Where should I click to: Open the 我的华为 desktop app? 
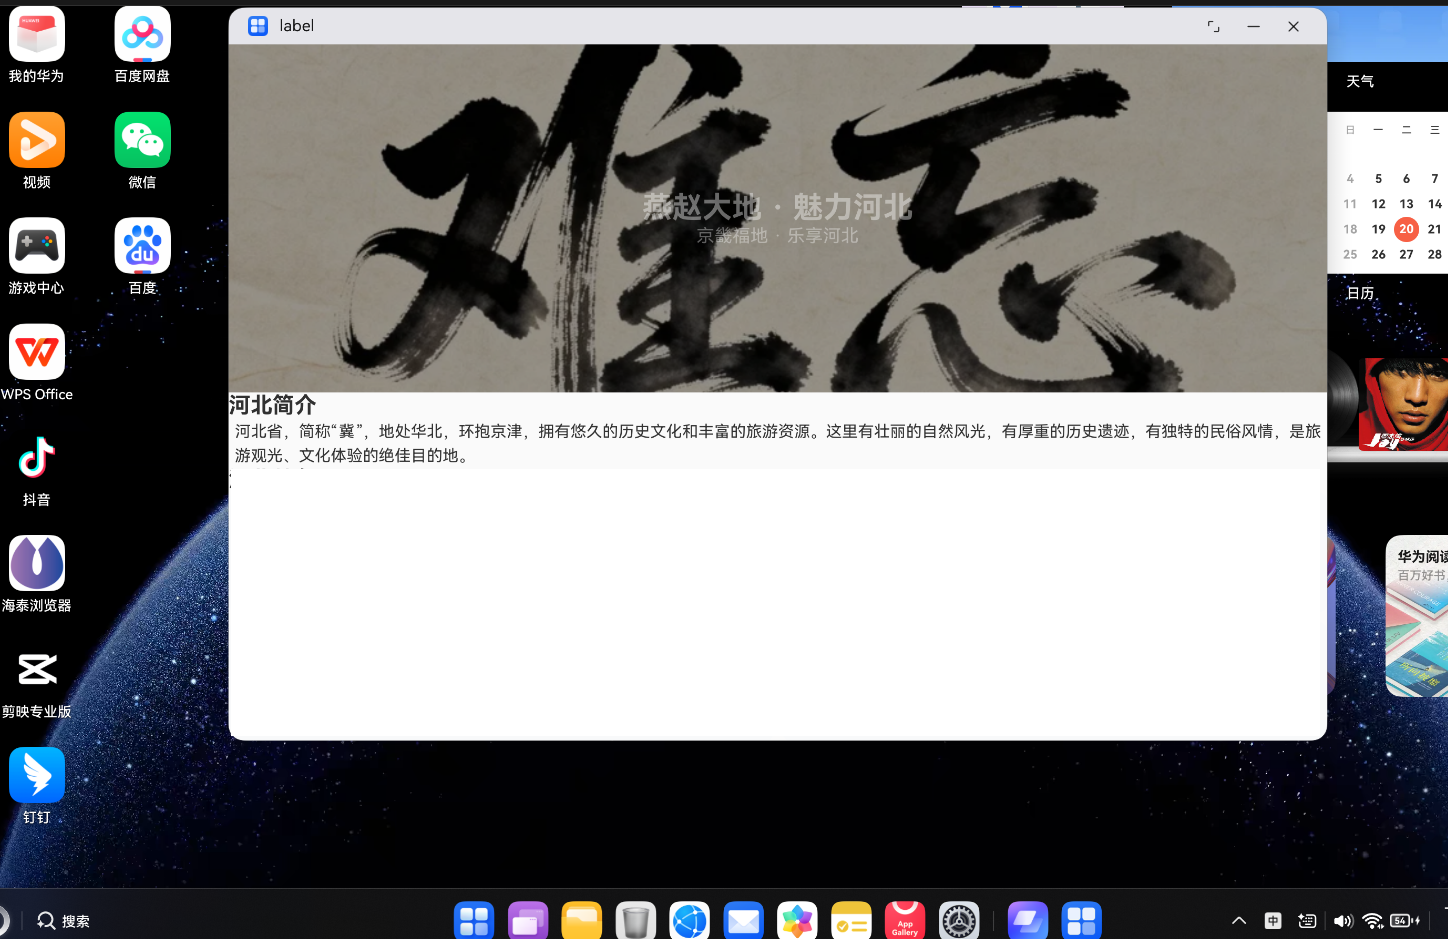point(37,35)
